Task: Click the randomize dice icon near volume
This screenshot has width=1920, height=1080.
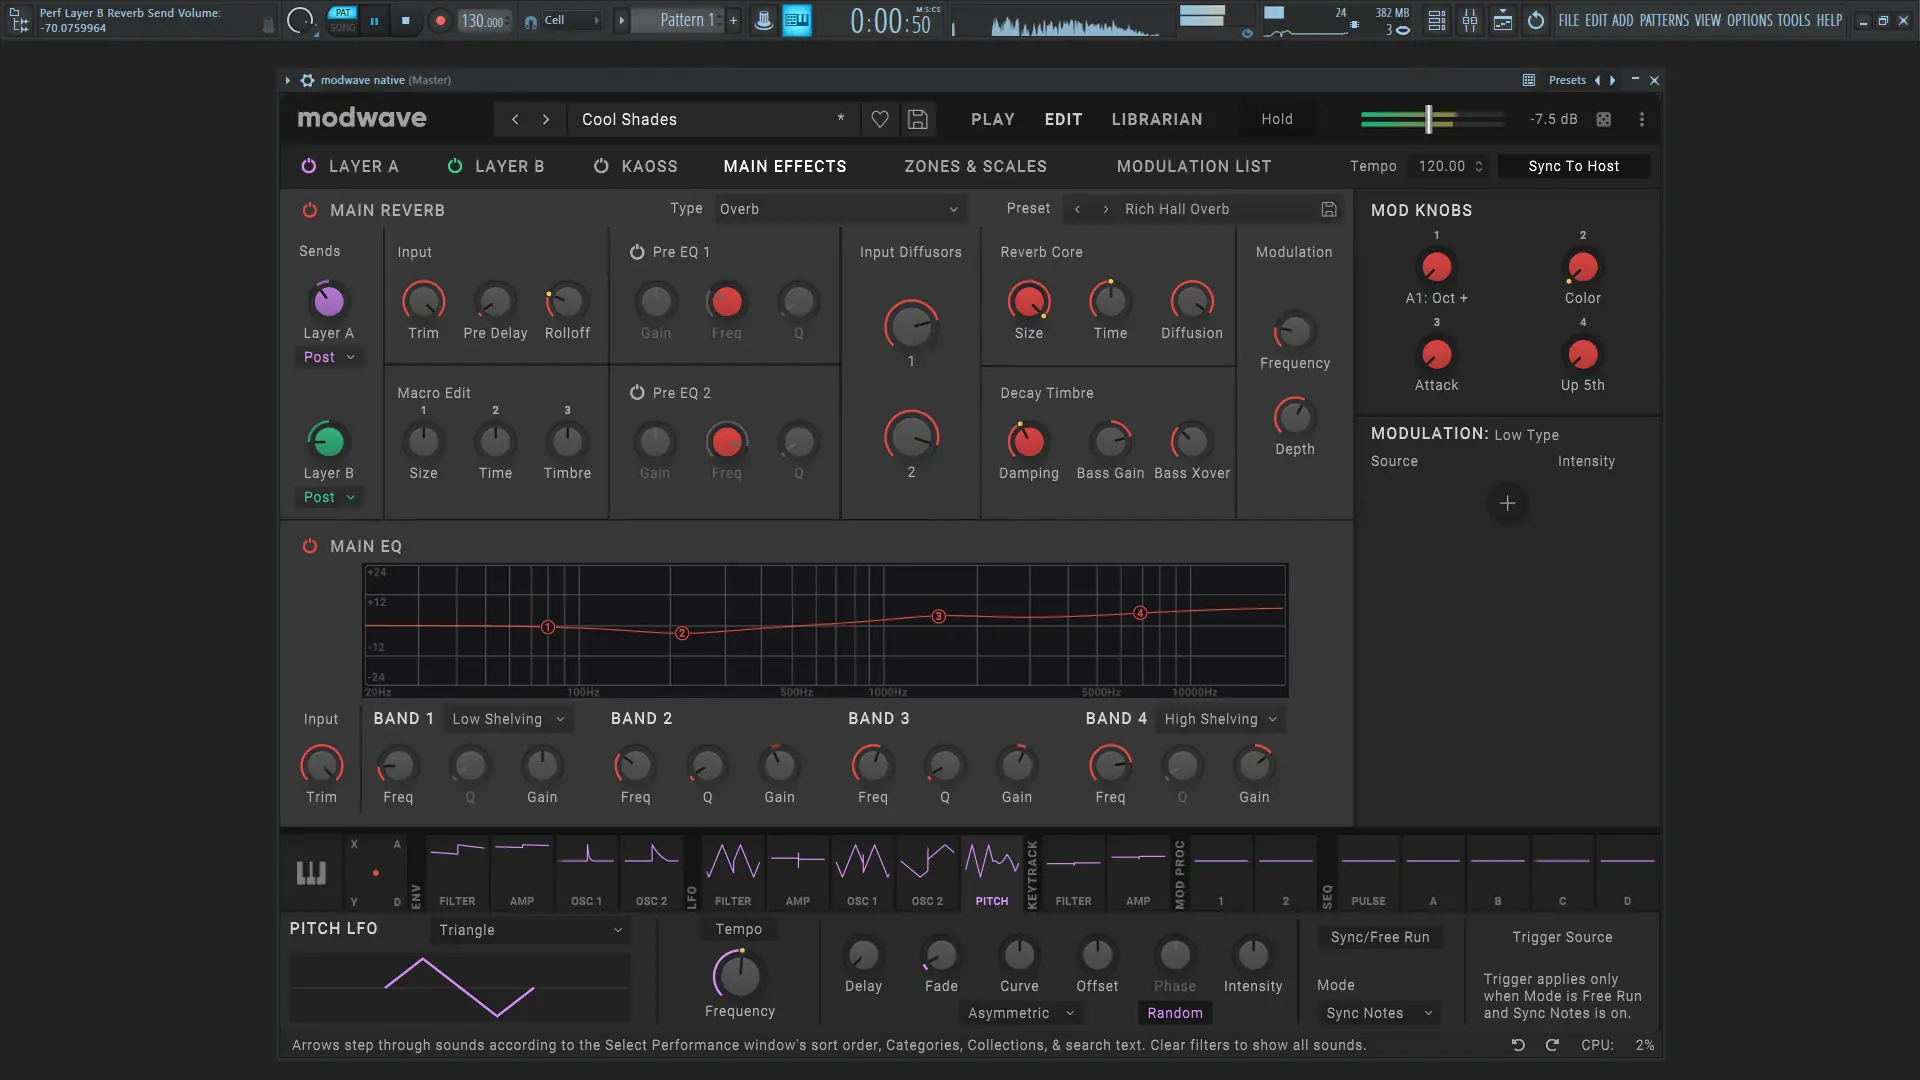Action: [x=1604, y=119]
